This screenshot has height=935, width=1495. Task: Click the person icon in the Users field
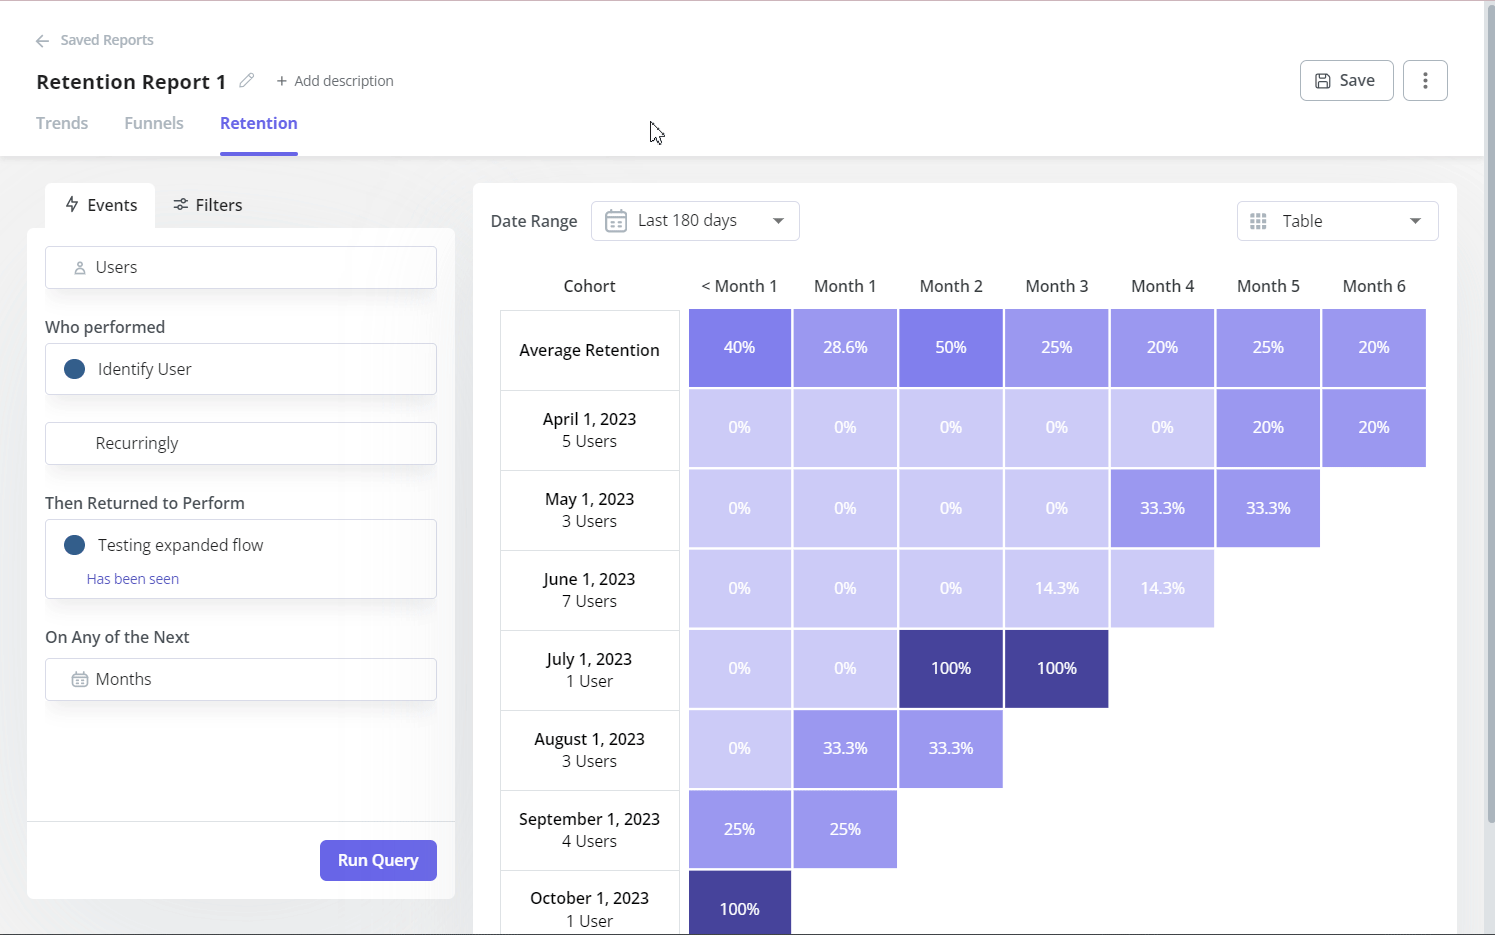[x=78, y=267]
